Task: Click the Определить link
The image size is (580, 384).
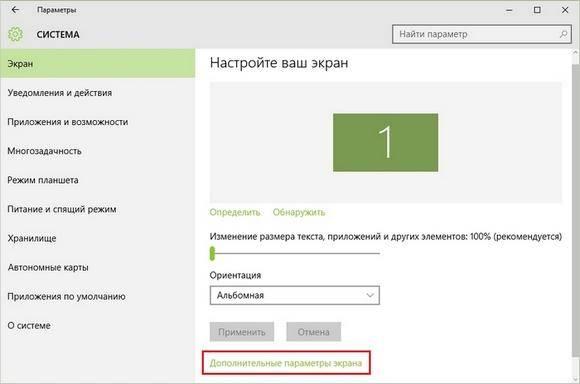Action: (x=235, y=212)
